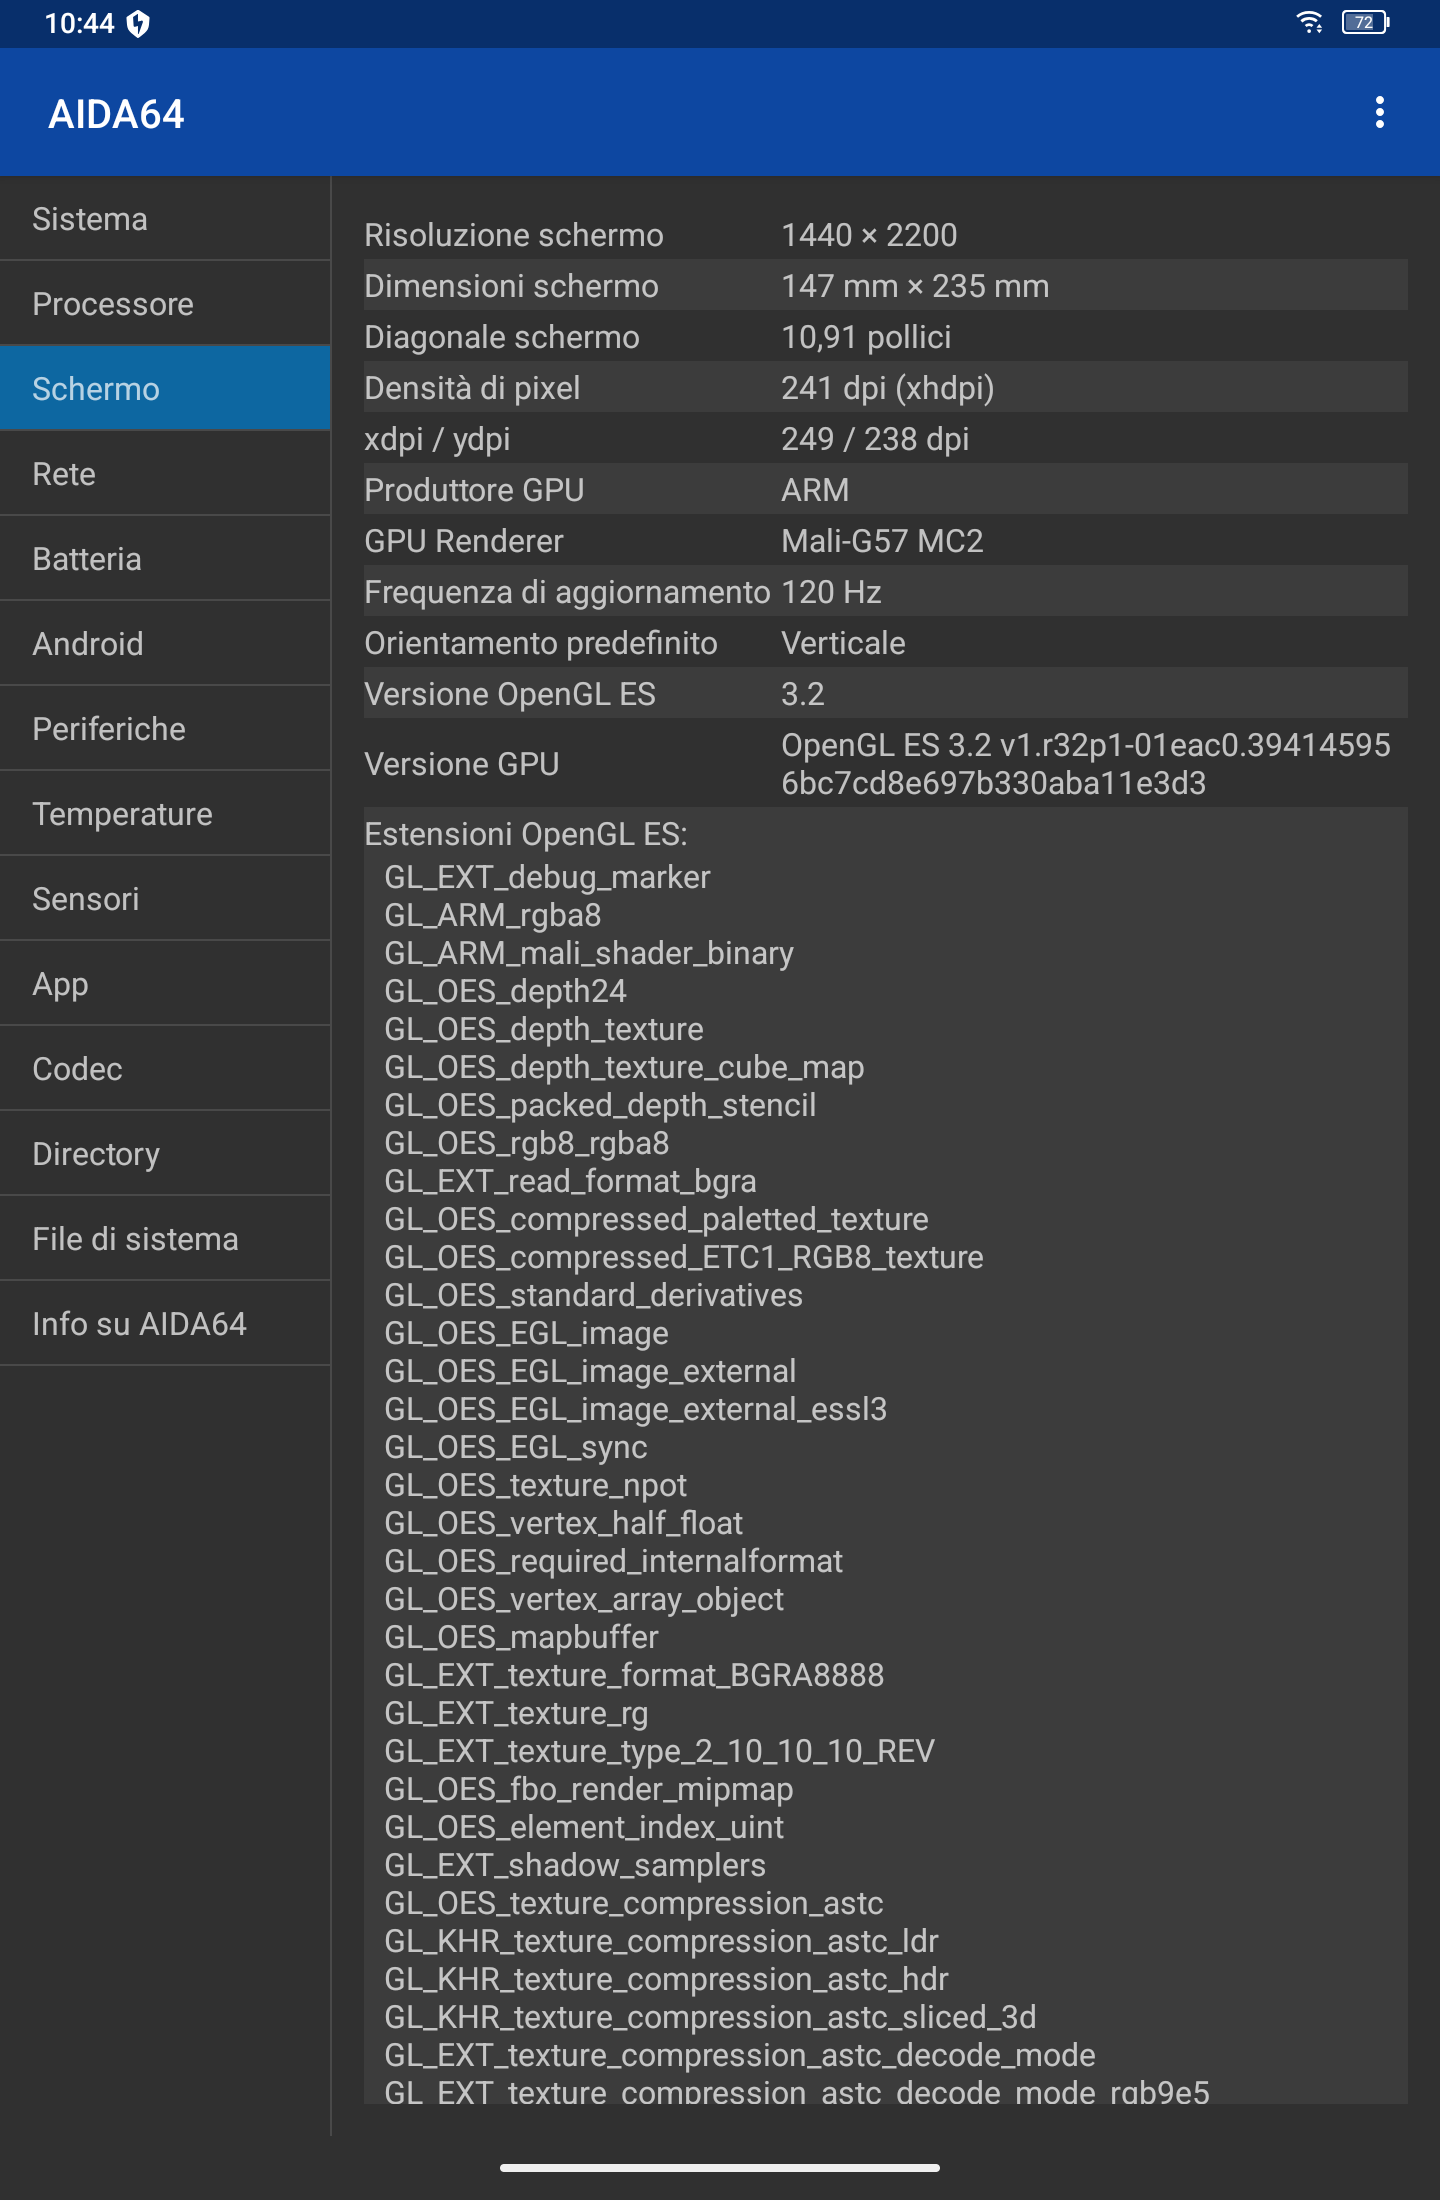The width and height of the screenshot is (1440, 2200).
Task: Select GL_OES_packed_depth_stencil extension
Action: 600,1105
